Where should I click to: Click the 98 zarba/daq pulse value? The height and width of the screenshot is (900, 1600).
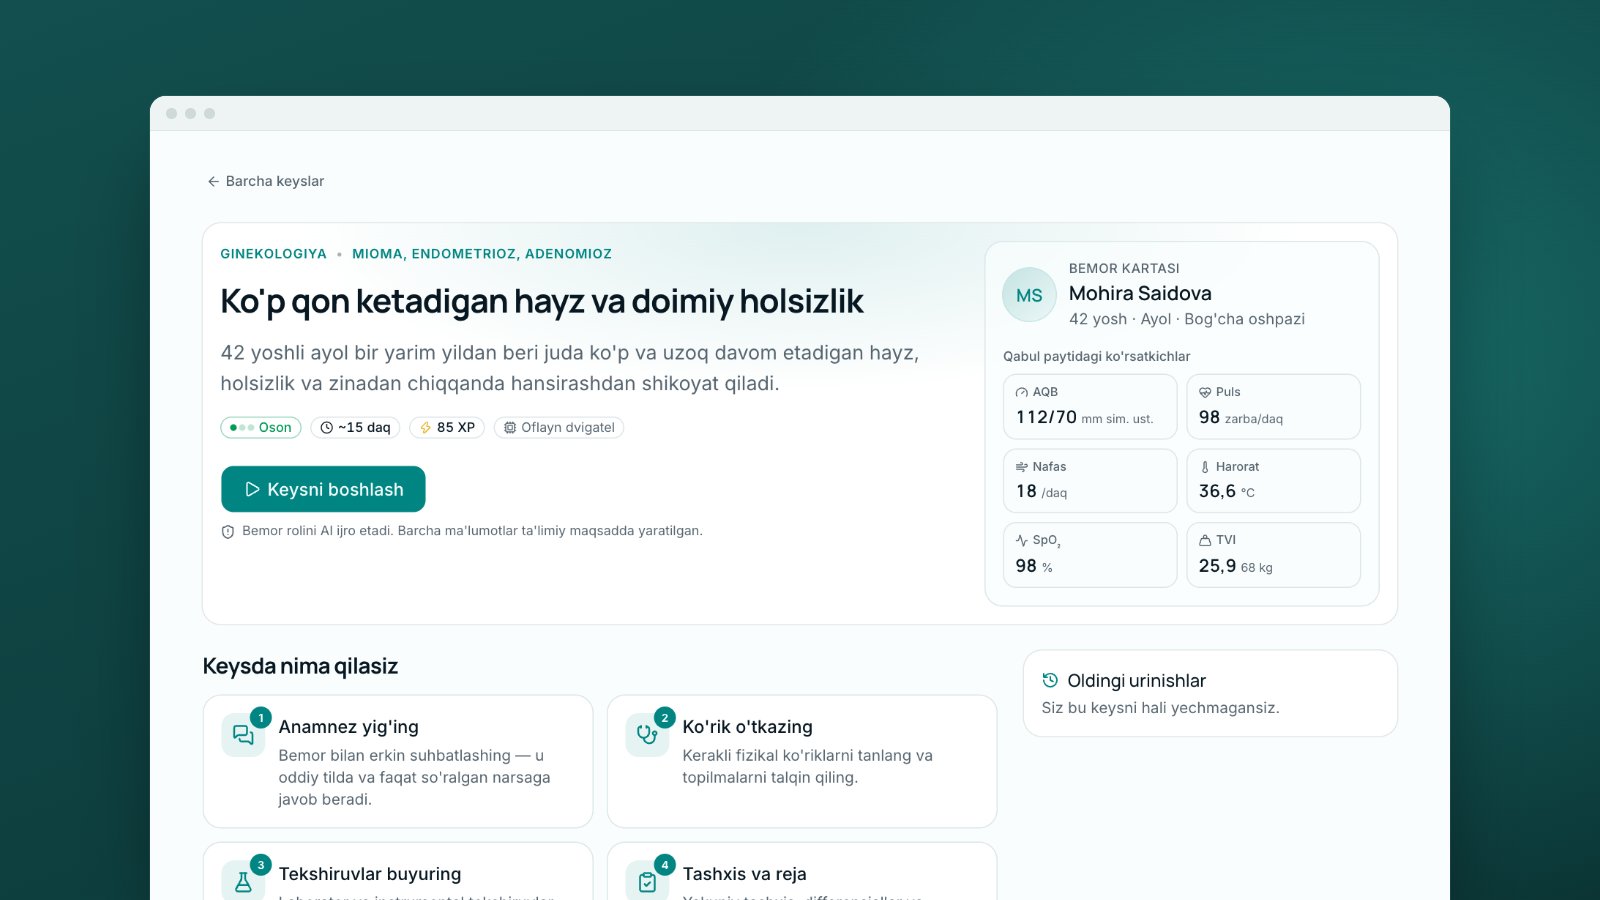coord(1241,417)
